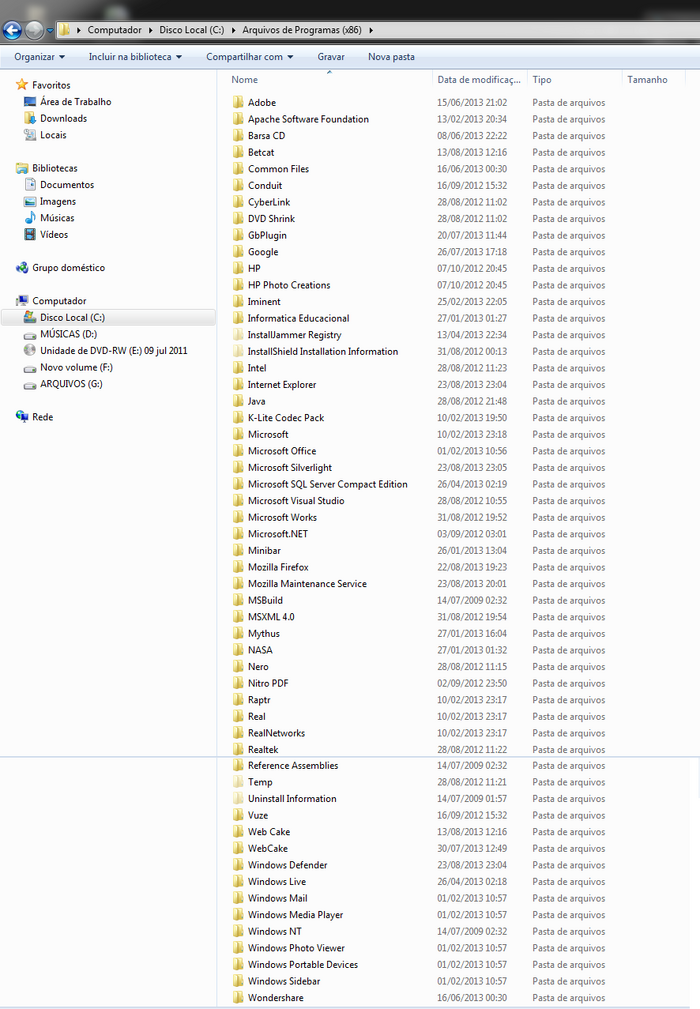Expand the arrow after Disco Local (C:) breadcrumb

tap(233, 30)
